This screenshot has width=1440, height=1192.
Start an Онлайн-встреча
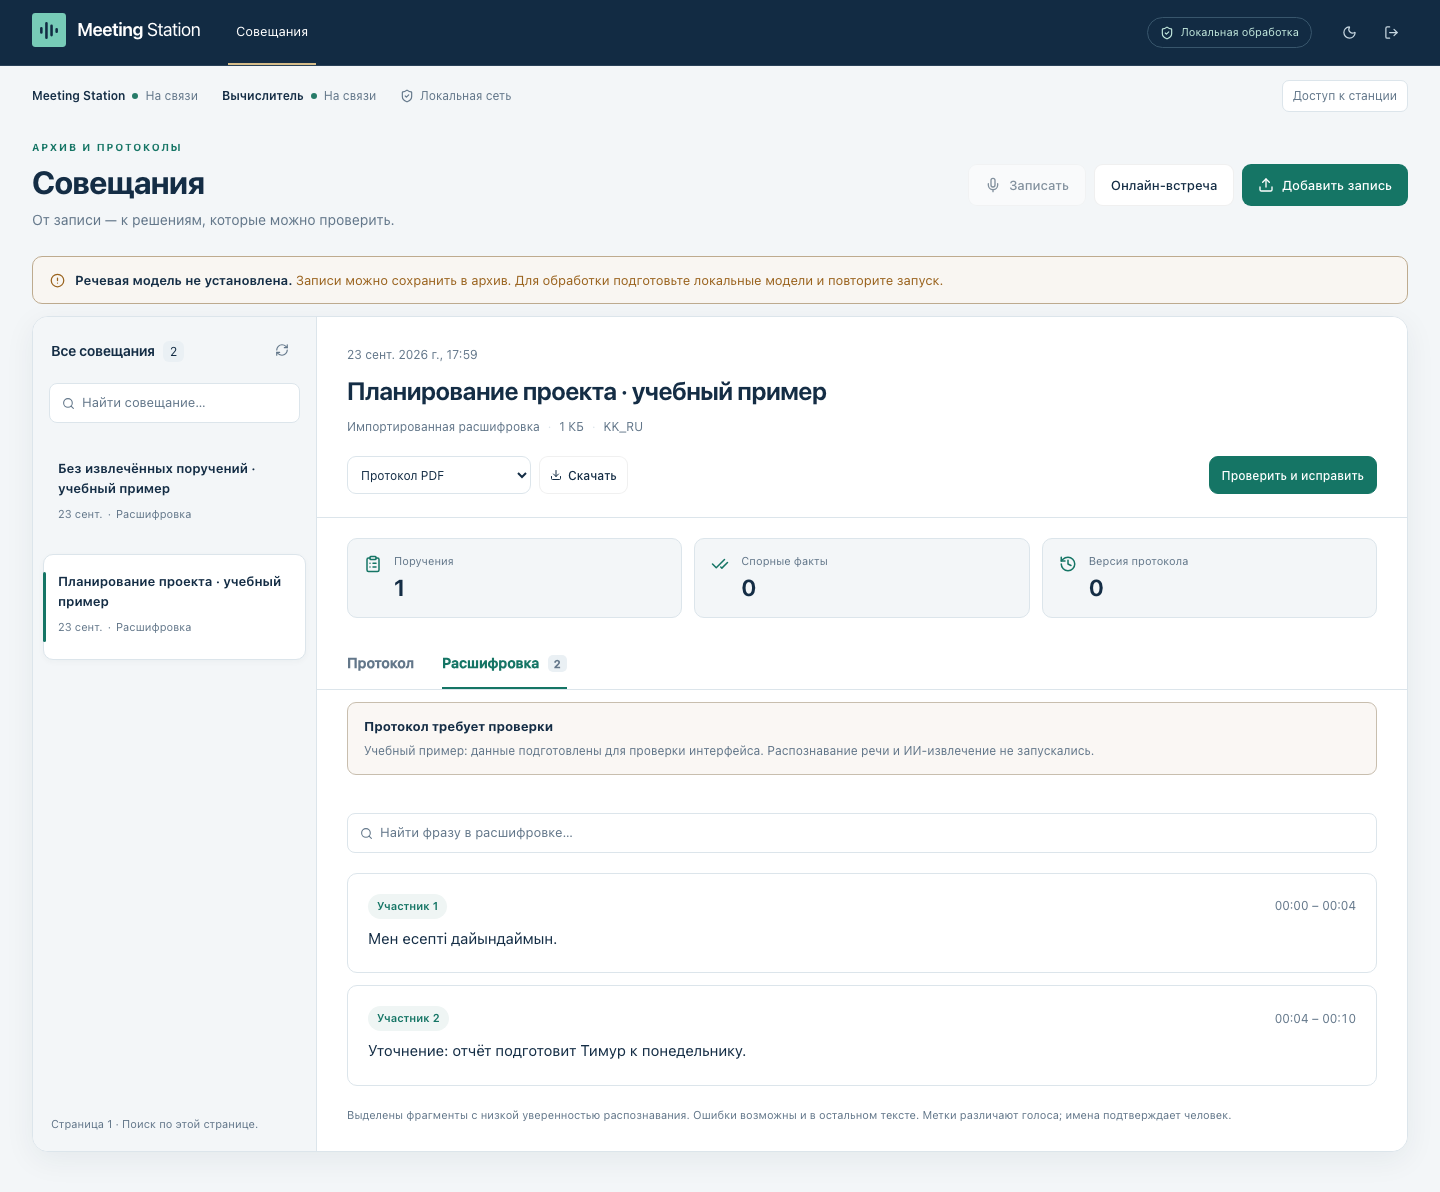point(1164,185)
